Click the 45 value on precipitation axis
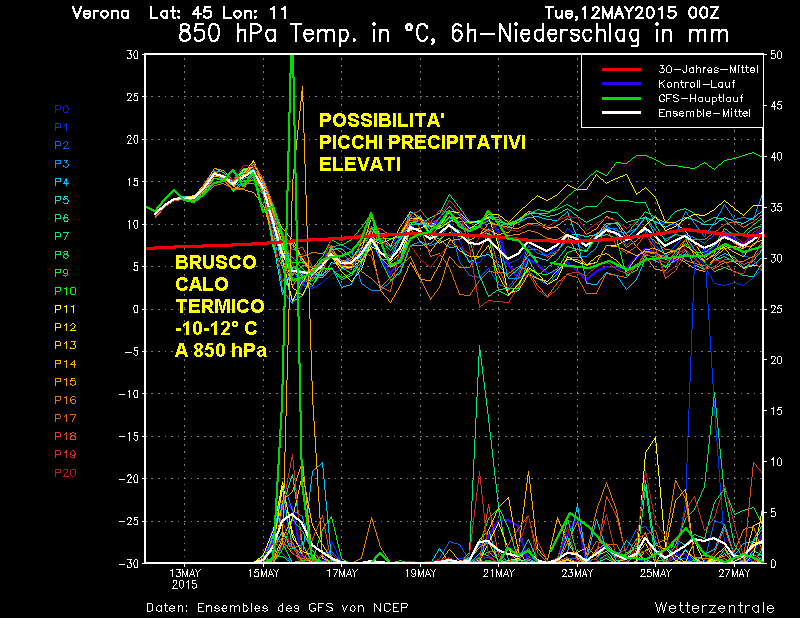 pyautogui.click(x=776, y=106)
